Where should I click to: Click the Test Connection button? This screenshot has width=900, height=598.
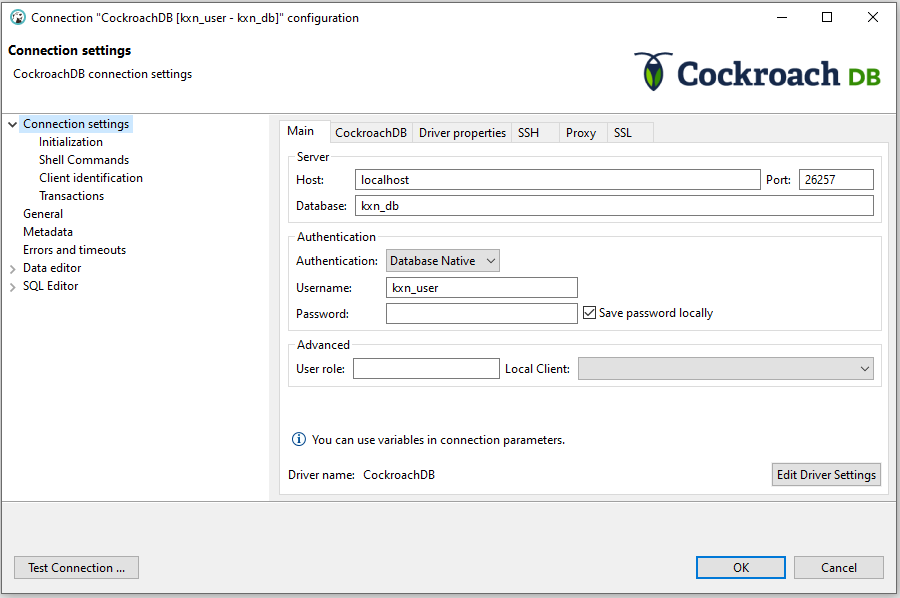pos(76,568)
